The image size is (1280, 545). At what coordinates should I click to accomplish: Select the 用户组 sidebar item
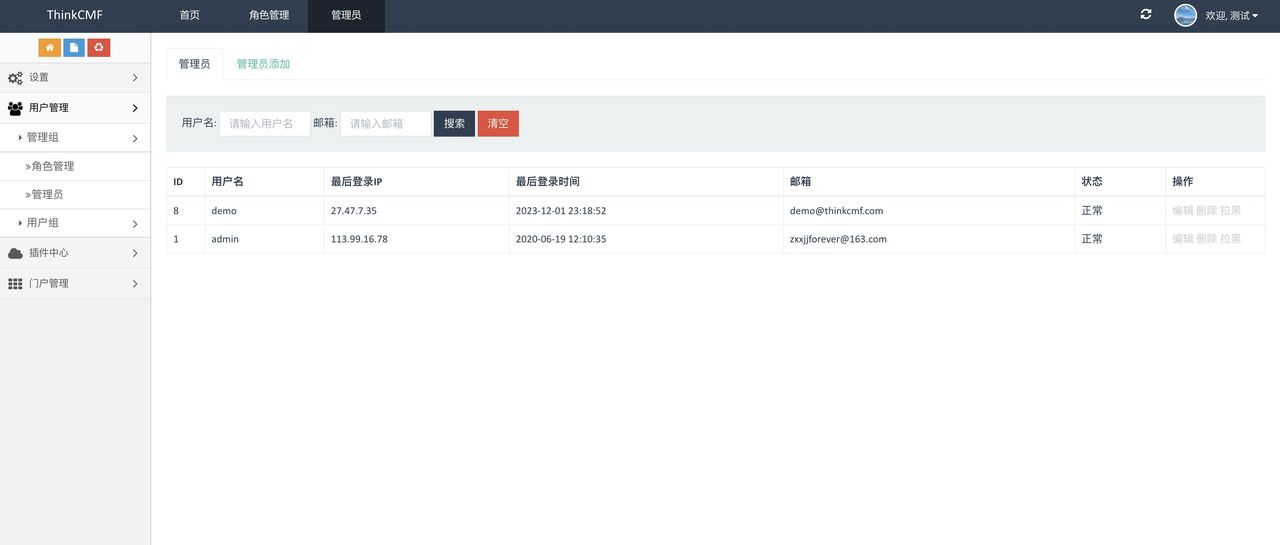[75, 223]
